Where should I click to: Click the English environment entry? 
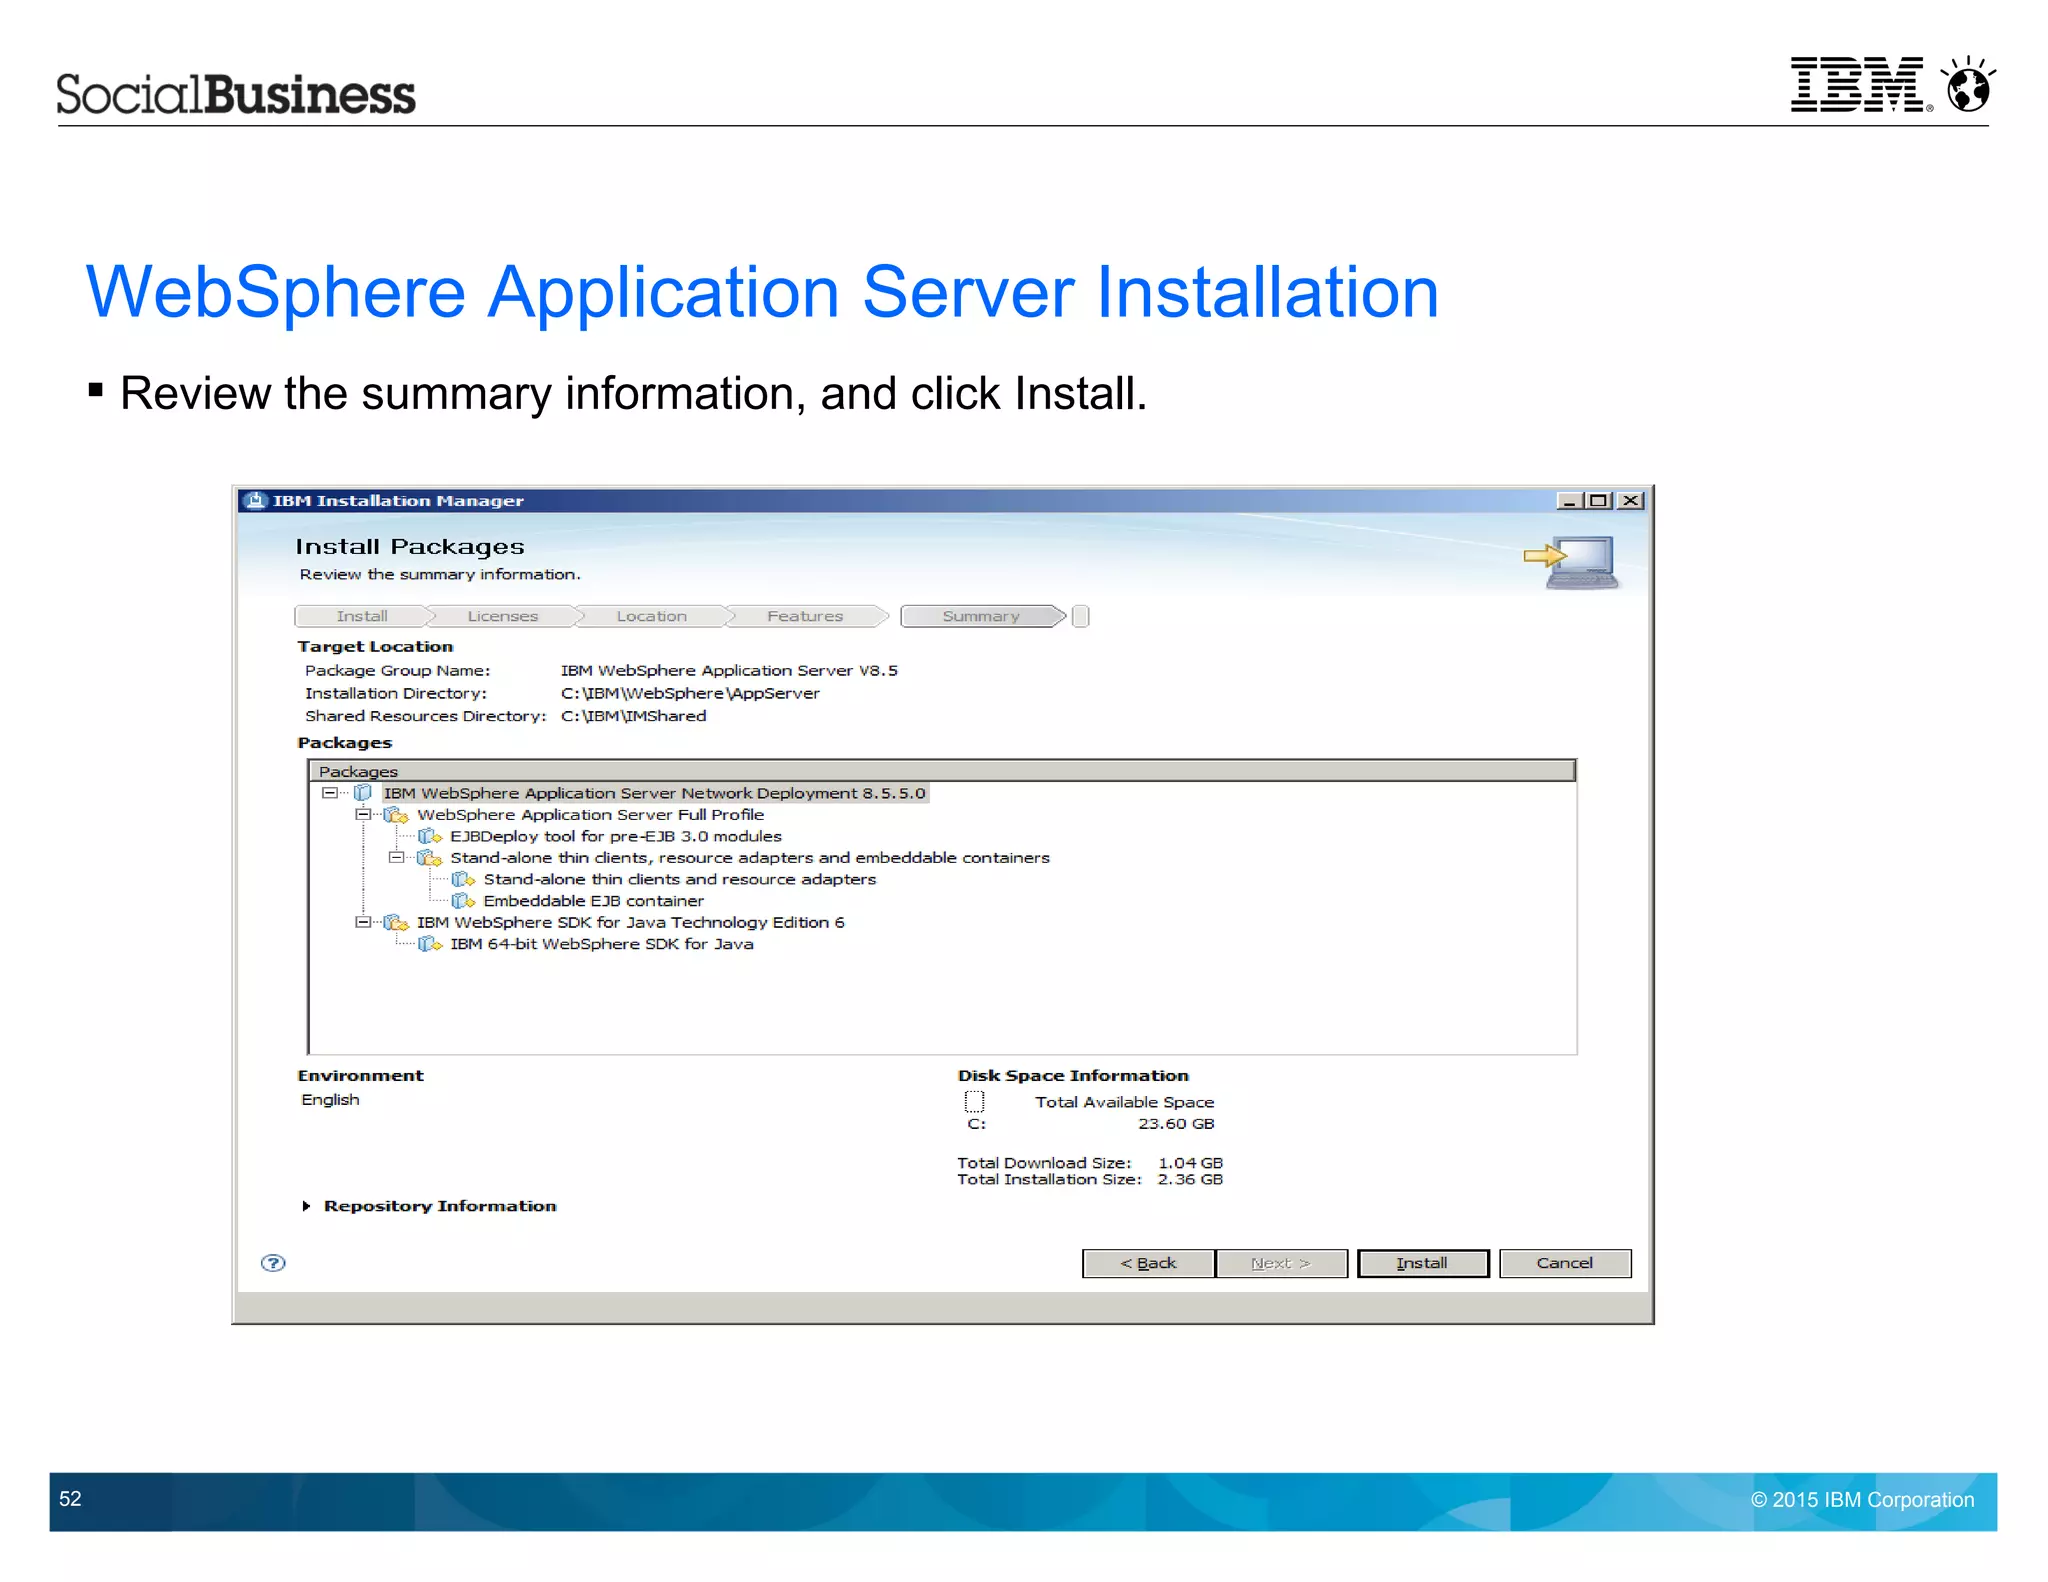click(x=330, y=1100)
